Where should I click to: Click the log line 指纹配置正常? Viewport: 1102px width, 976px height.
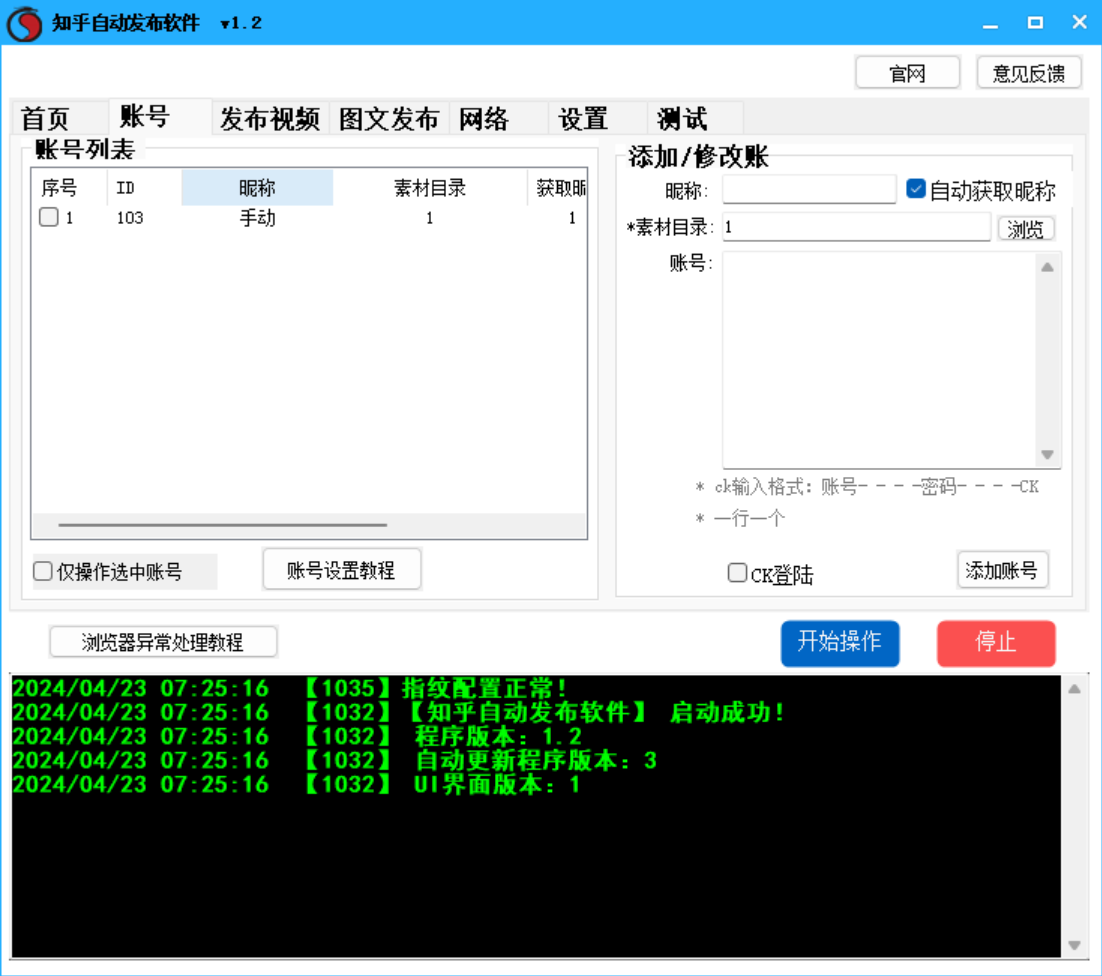click(290, 688)
